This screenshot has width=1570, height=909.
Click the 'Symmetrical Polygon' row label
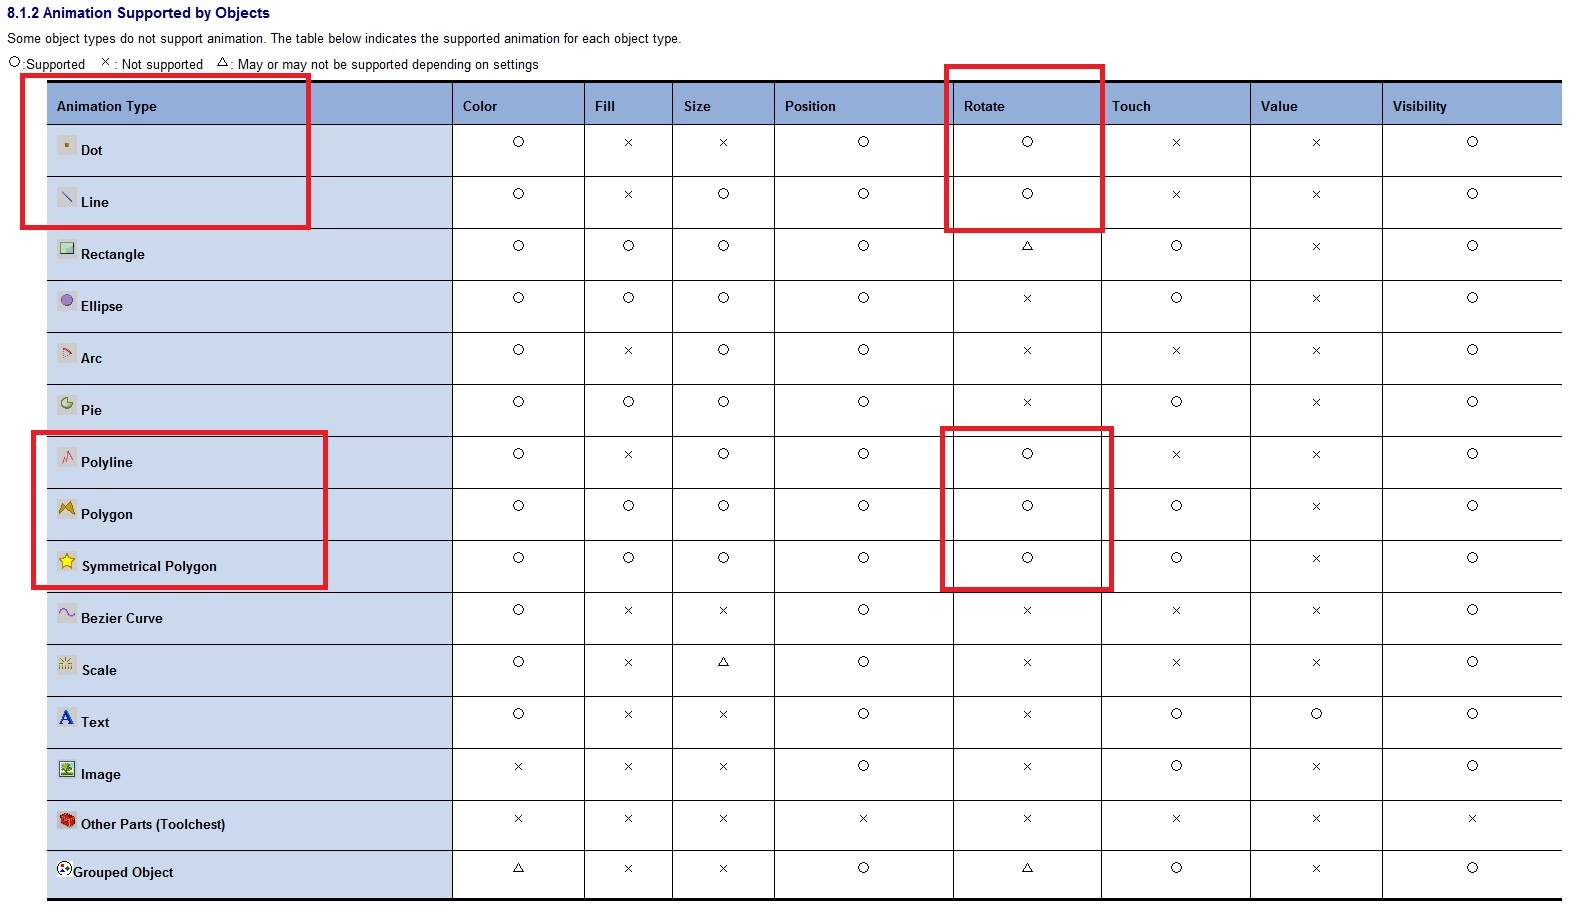tap(149, 566)
